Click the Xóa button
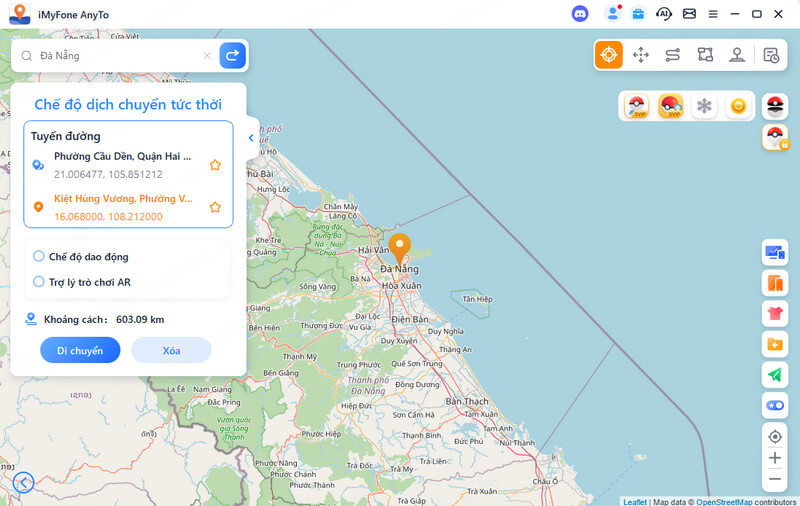800x506 pixels. (172, 350)
